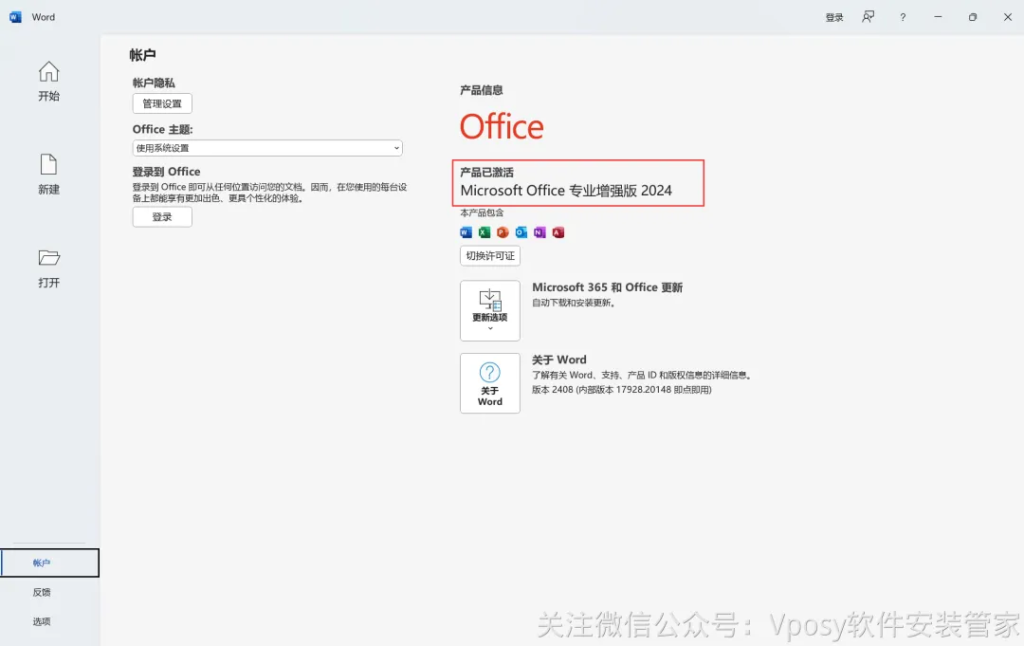Click the Word product icon under 本产品包含

[466, 233]
